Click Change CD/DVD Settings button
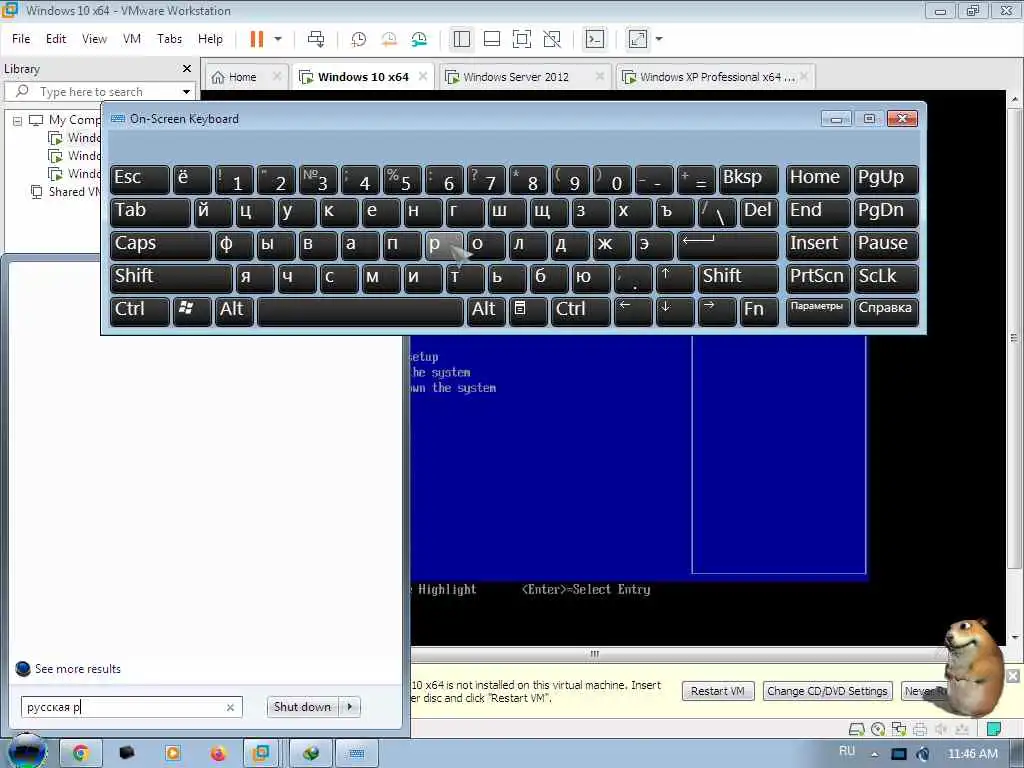 pos(827,691)
